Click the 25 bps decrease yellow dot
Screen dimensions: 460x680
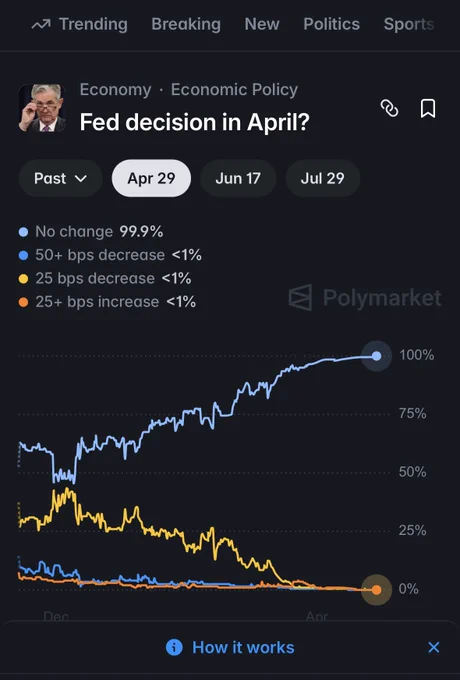(x=23, y=279)
